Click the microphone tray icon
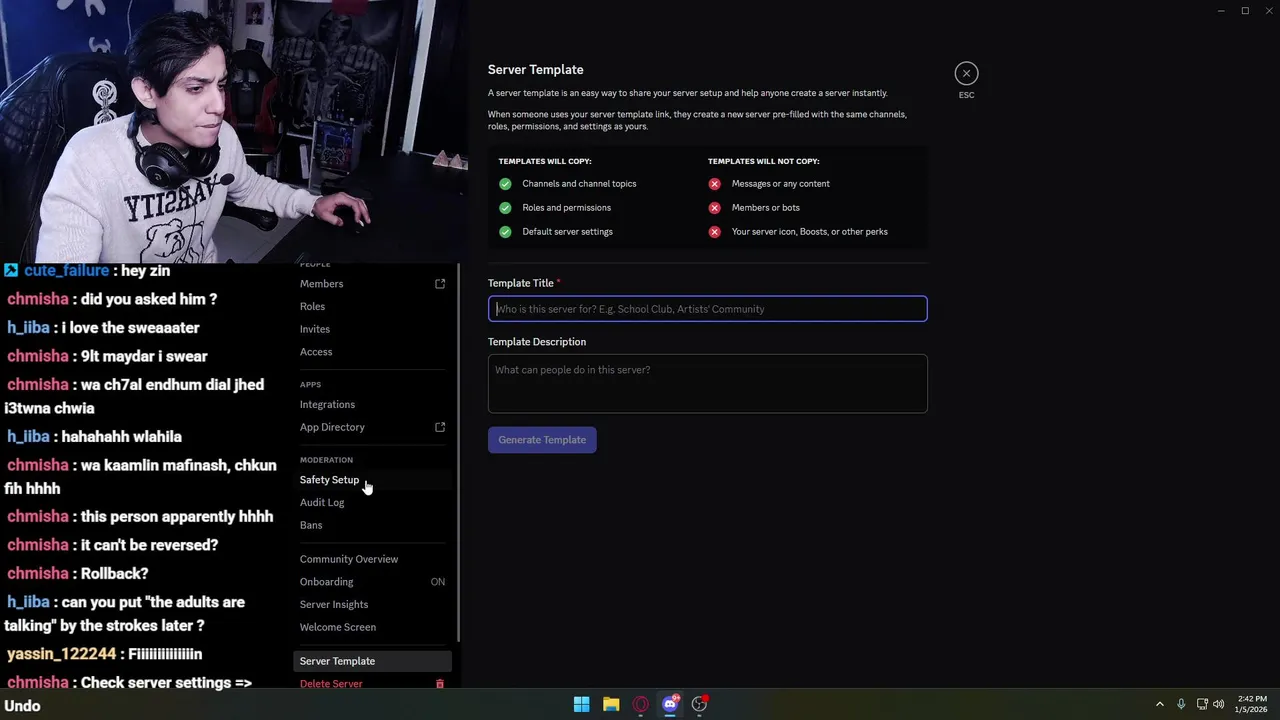This screenshot has width=1280, height=720. pyautogui.click(x=1181, y=704)
